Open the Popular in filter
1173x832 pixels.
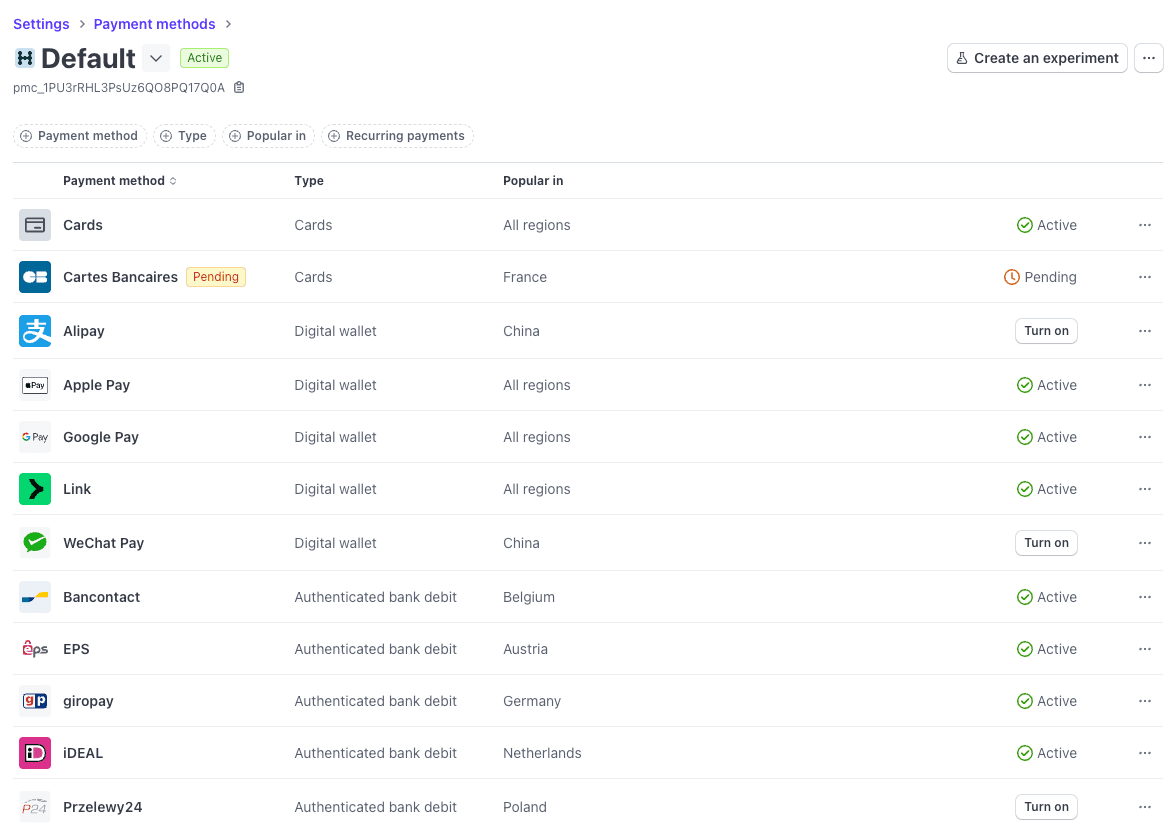[x=267, y=136]
